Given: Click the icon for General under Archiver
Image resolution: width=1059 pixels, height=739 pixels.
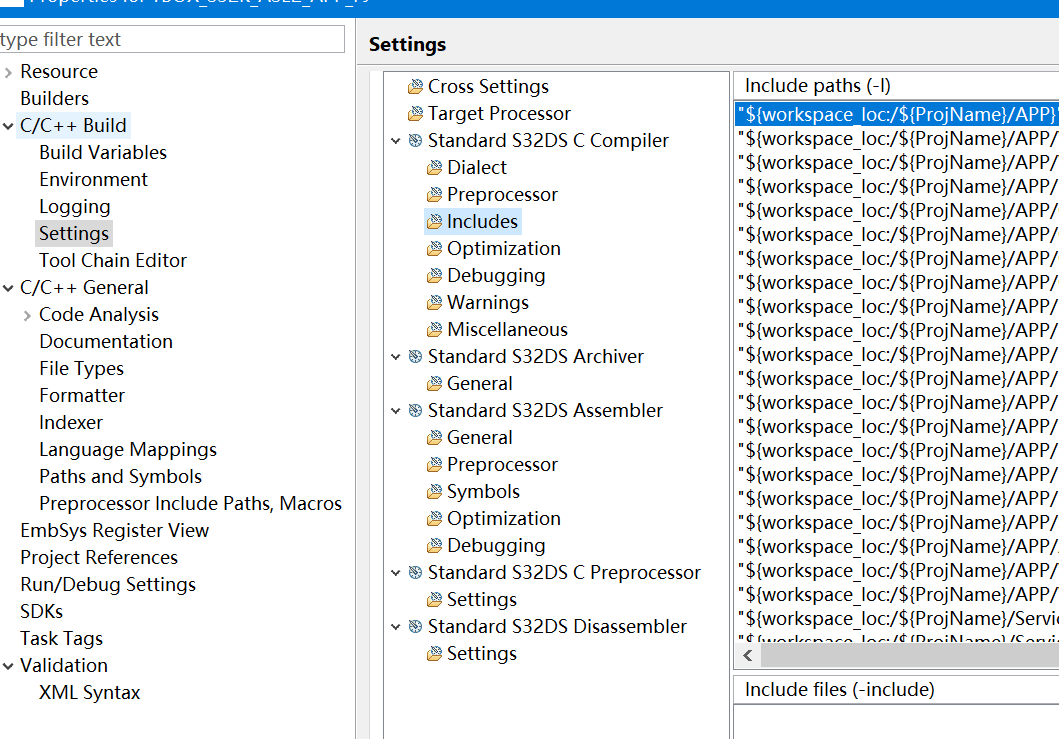Looking at the screenshot, I should 434,384.
